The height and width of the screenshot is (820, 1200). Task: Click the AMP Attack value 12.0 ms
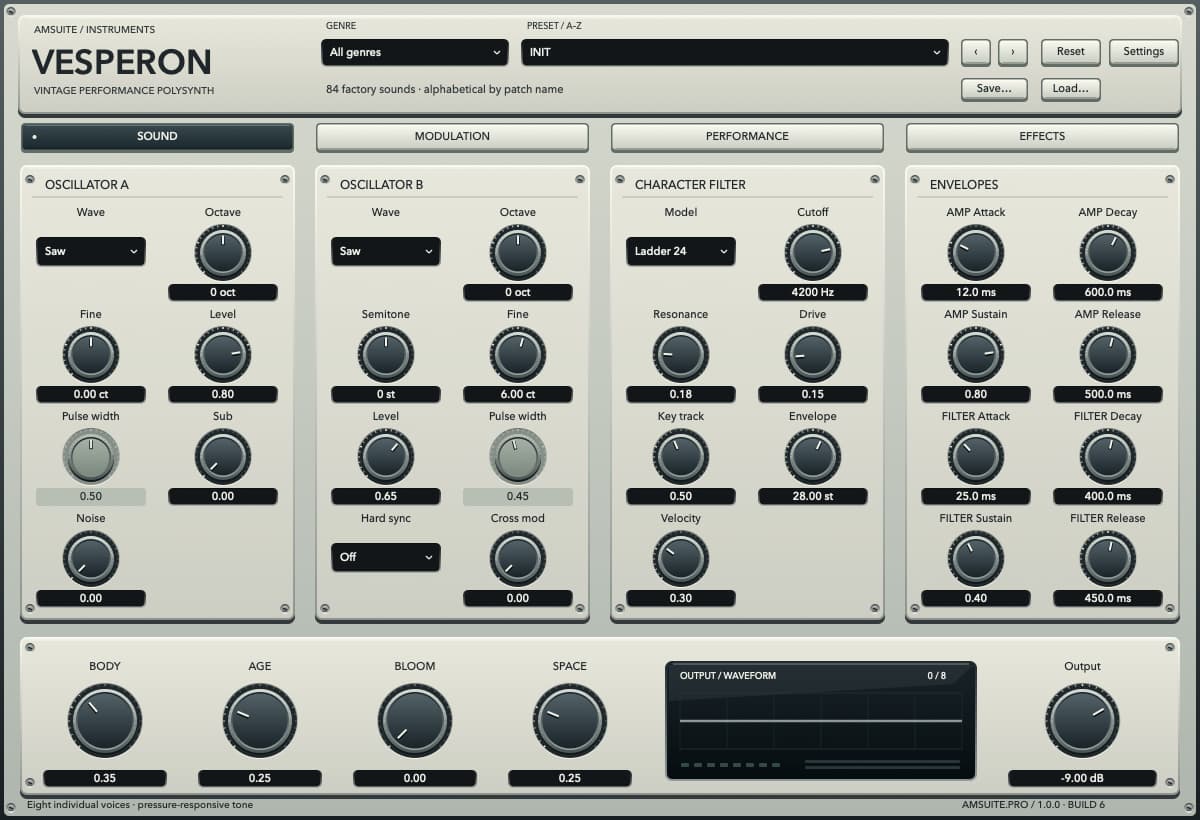[x=976, y=293]
